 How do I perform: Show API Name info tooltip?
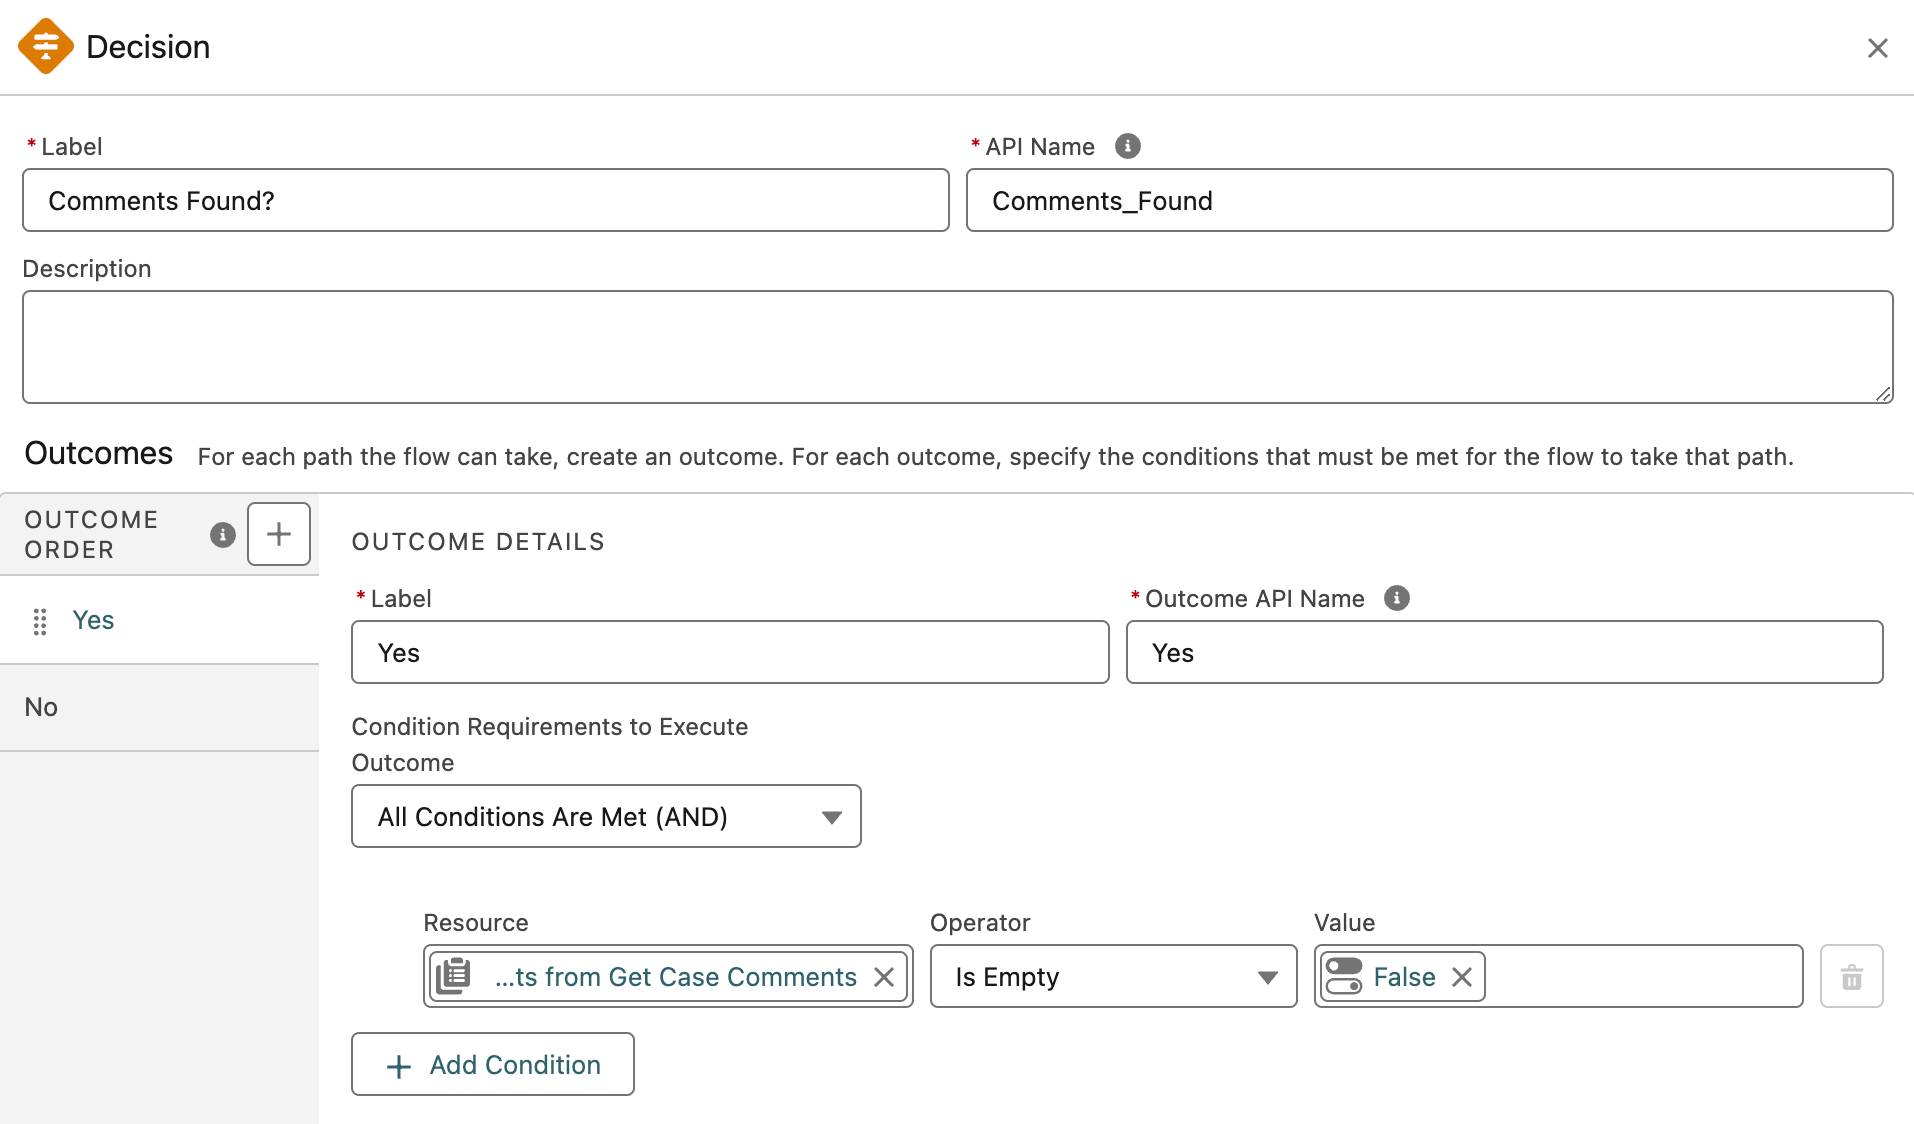coord(1127,146)
